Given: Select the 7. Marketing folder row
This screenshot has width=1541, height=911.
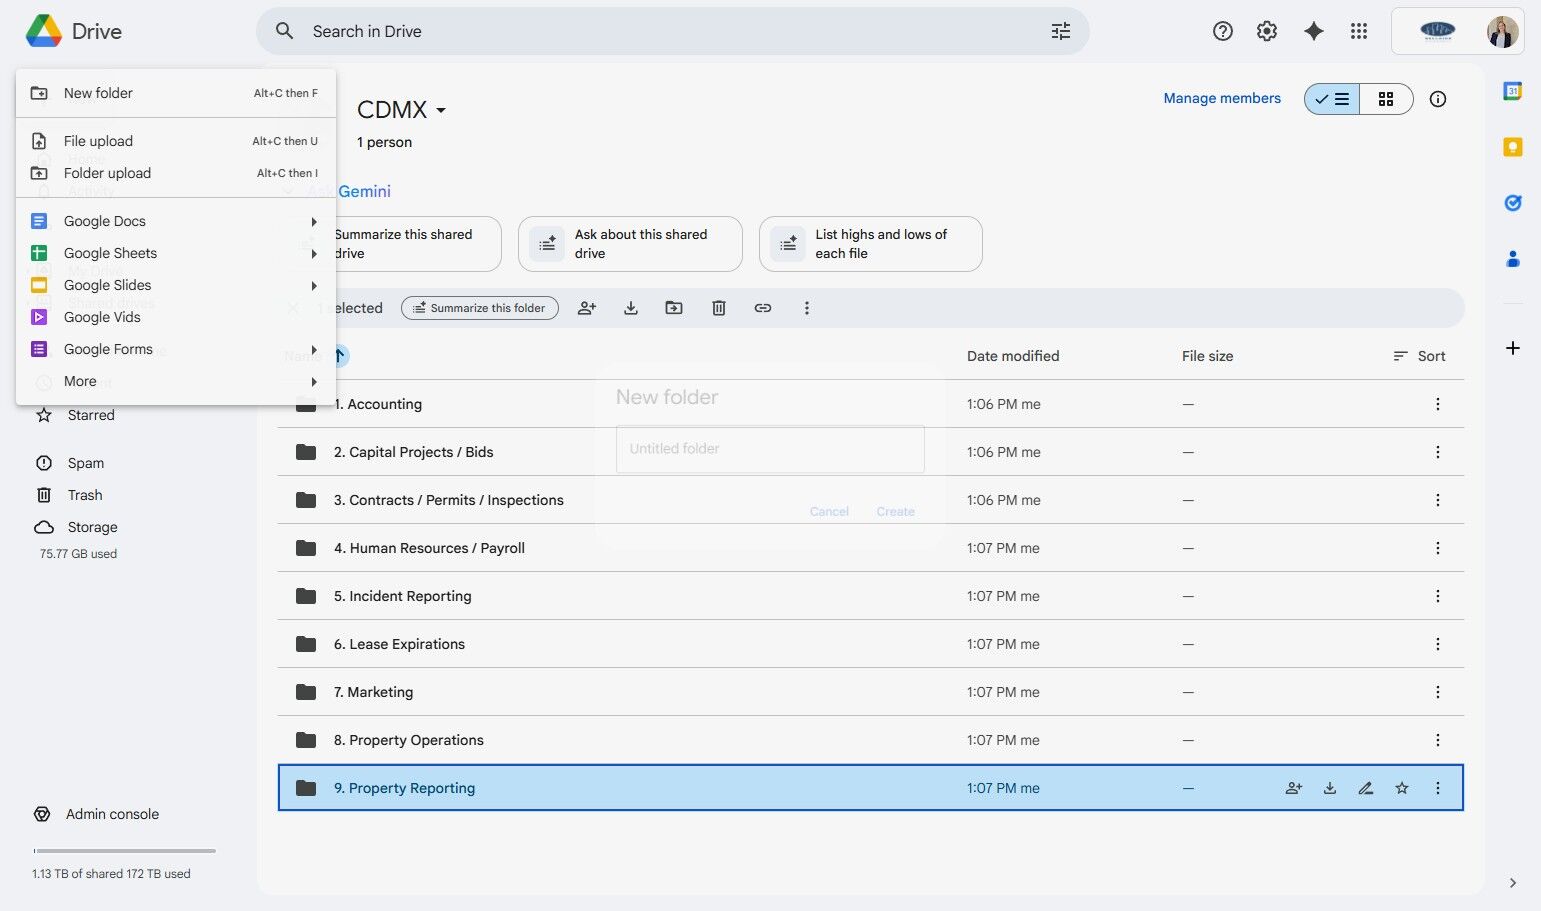Looking at the screenshot, I should 871,692.
